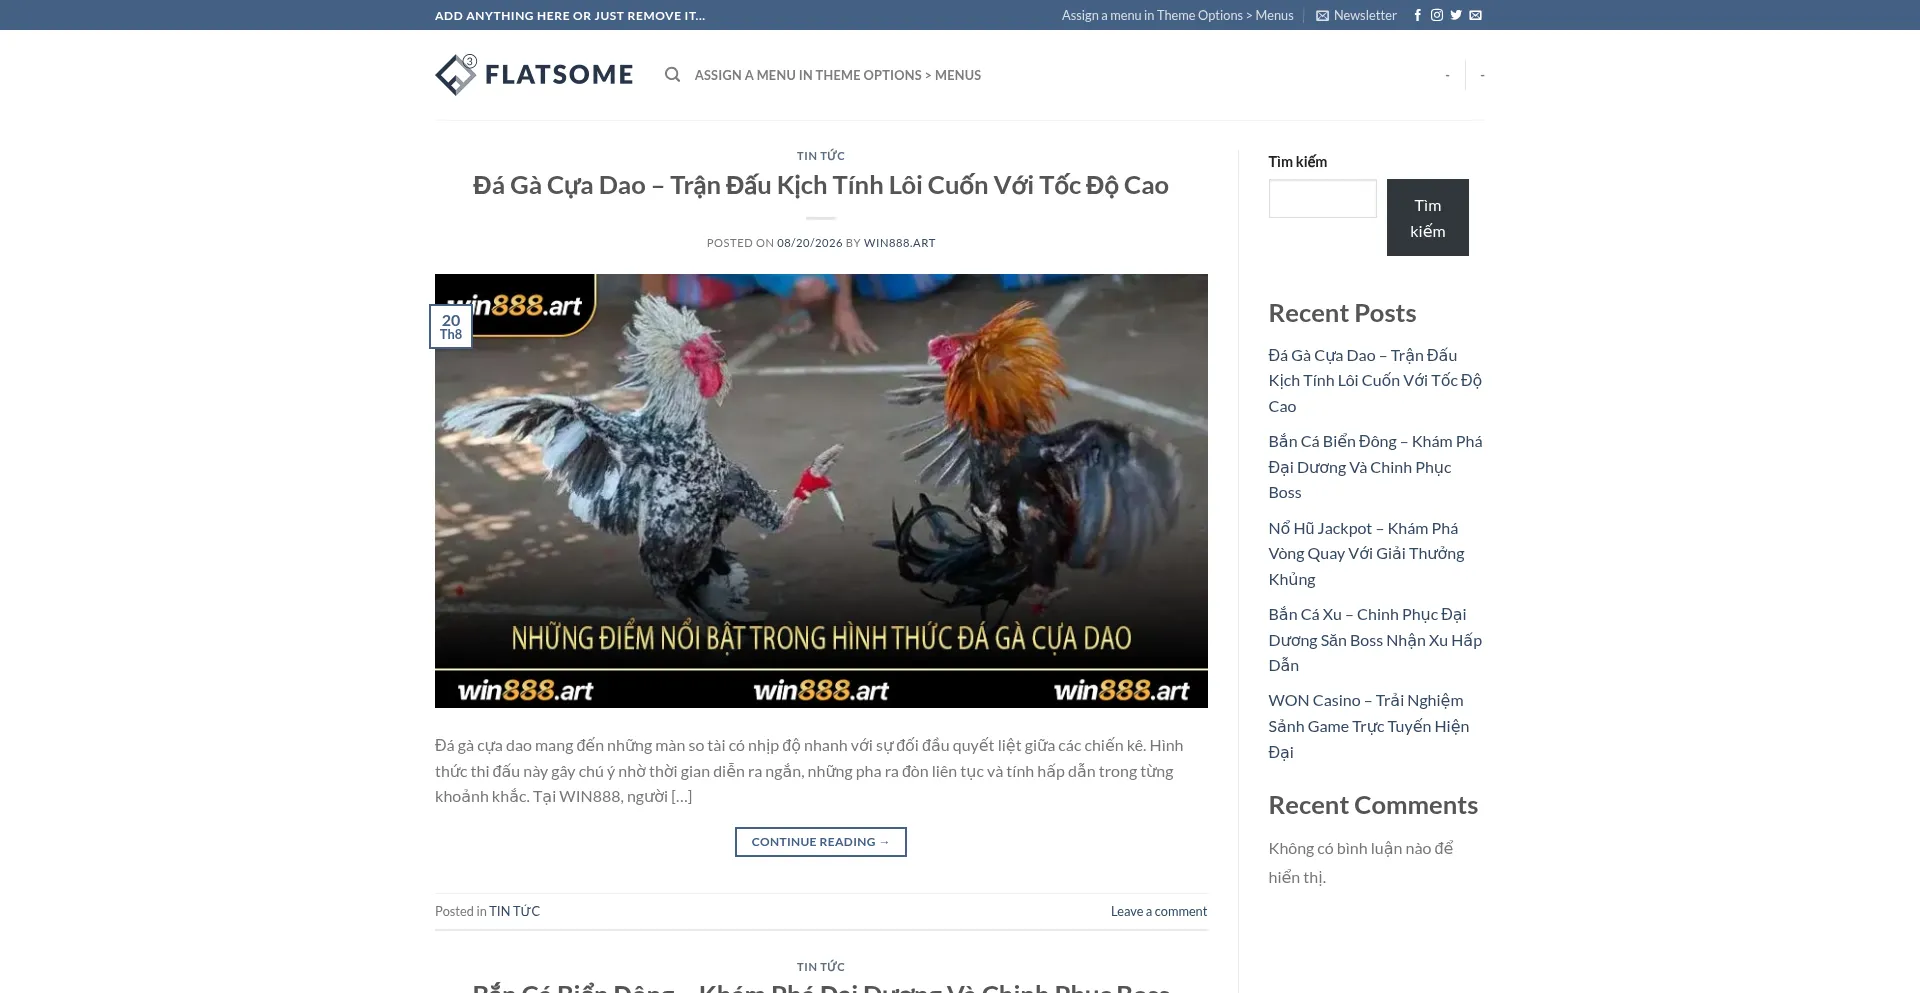1920x993 pixels.
Task: Open TIN TỨC category above second post
Action: click(821, 967)
